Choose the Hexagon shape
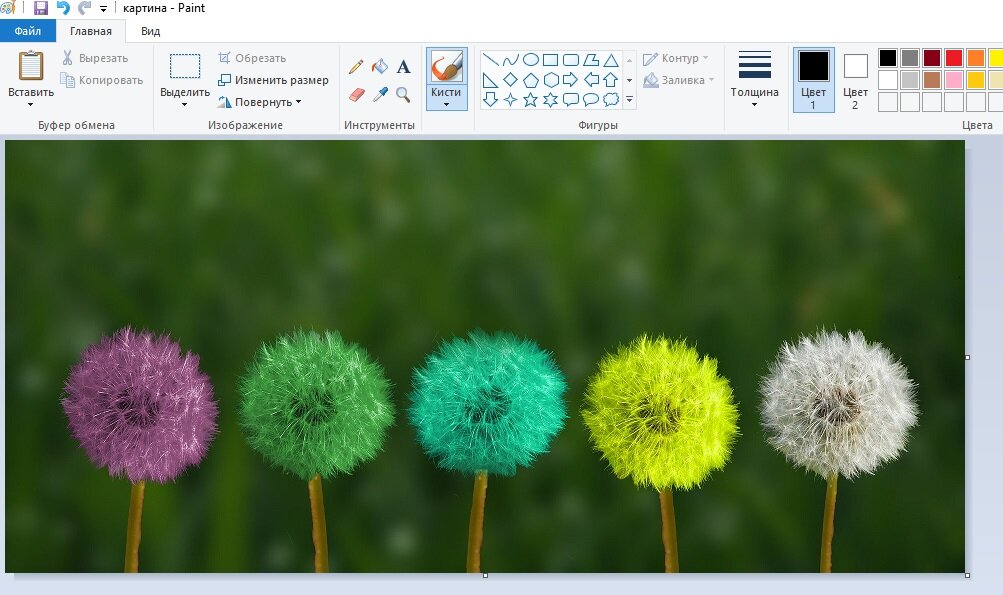This screenshot has width=1003, height=595. pos(550,80)
